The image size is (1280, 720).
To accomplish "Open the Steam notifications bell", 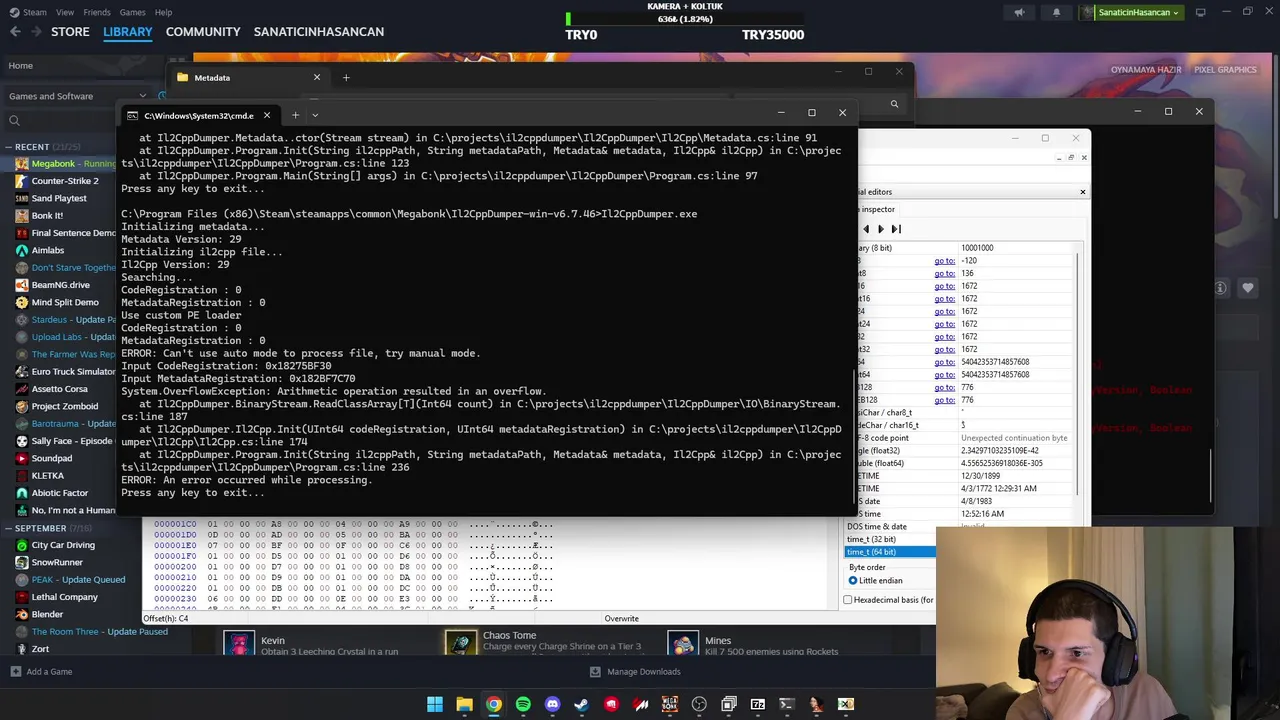I will click(x=1056, y=12).
